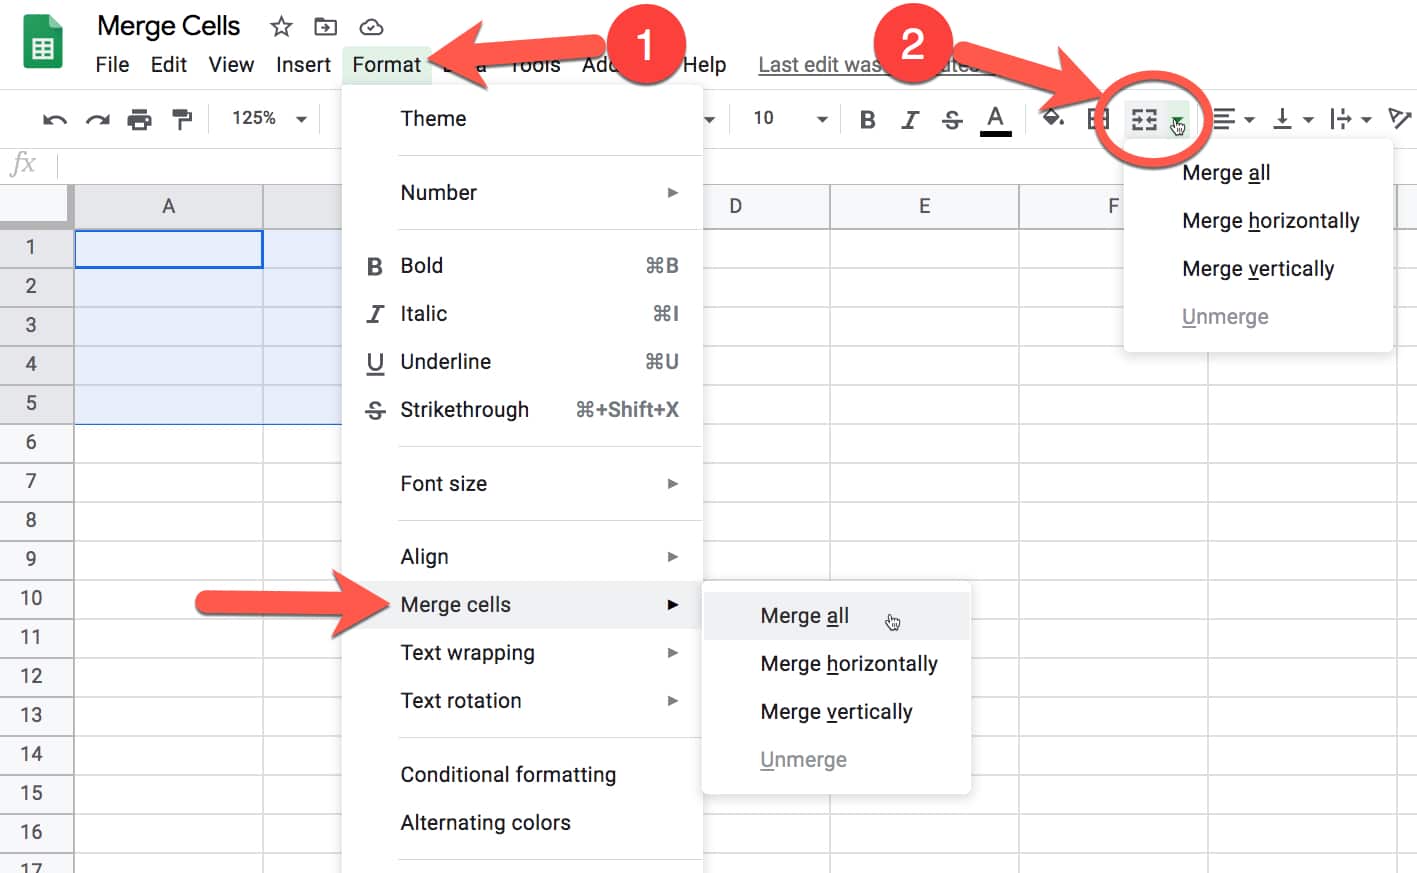Click the select all corner box
This screenshot has height=873, width=1417.
click(36, 206)
